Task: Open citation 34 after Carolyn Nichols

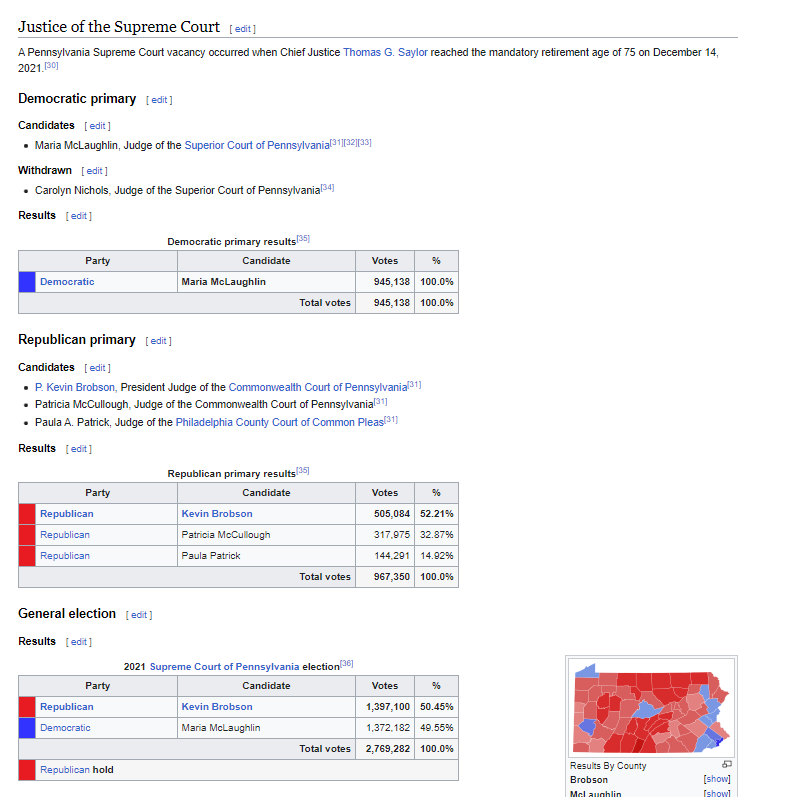Action: (x=327, y=188)
